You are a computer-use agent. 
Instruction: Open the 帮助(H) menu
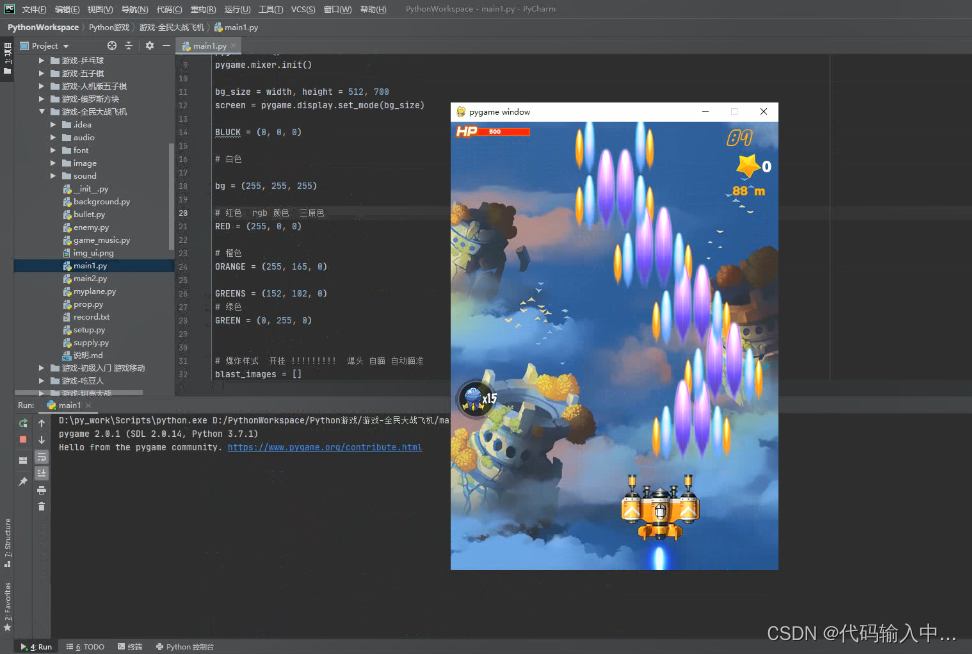coord(373,9)
